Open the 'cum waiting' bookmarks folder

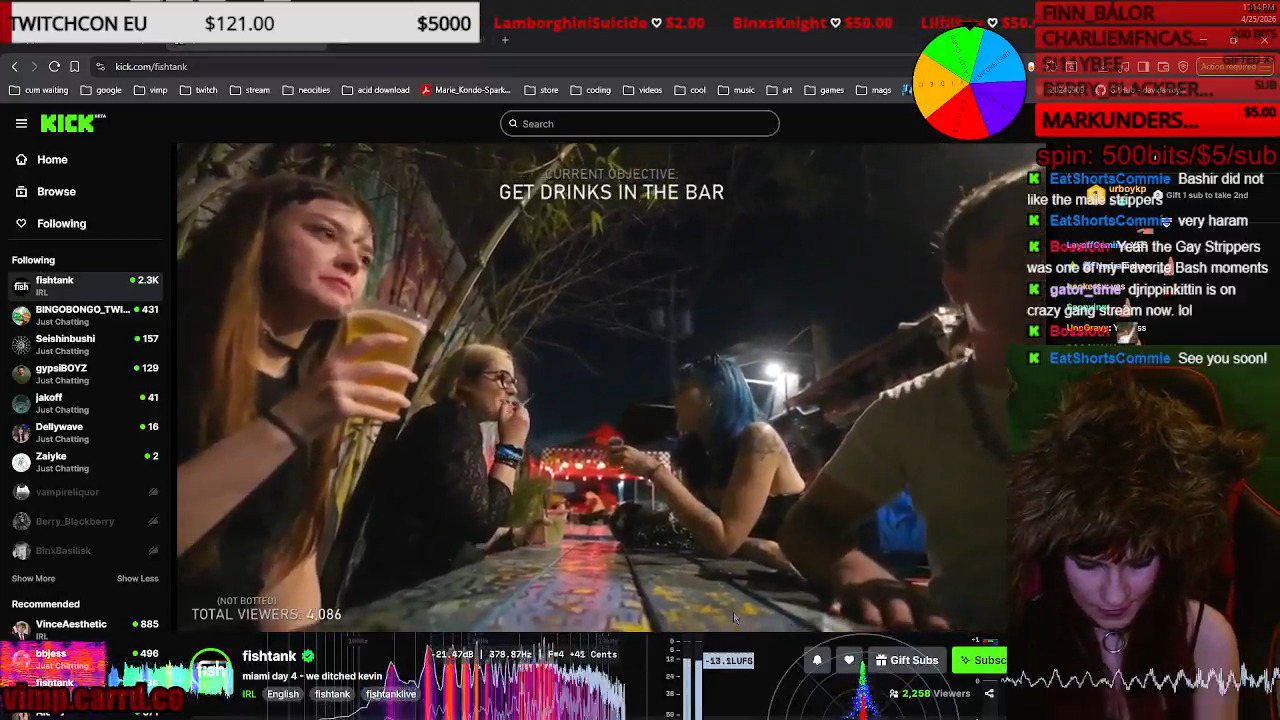39,90
